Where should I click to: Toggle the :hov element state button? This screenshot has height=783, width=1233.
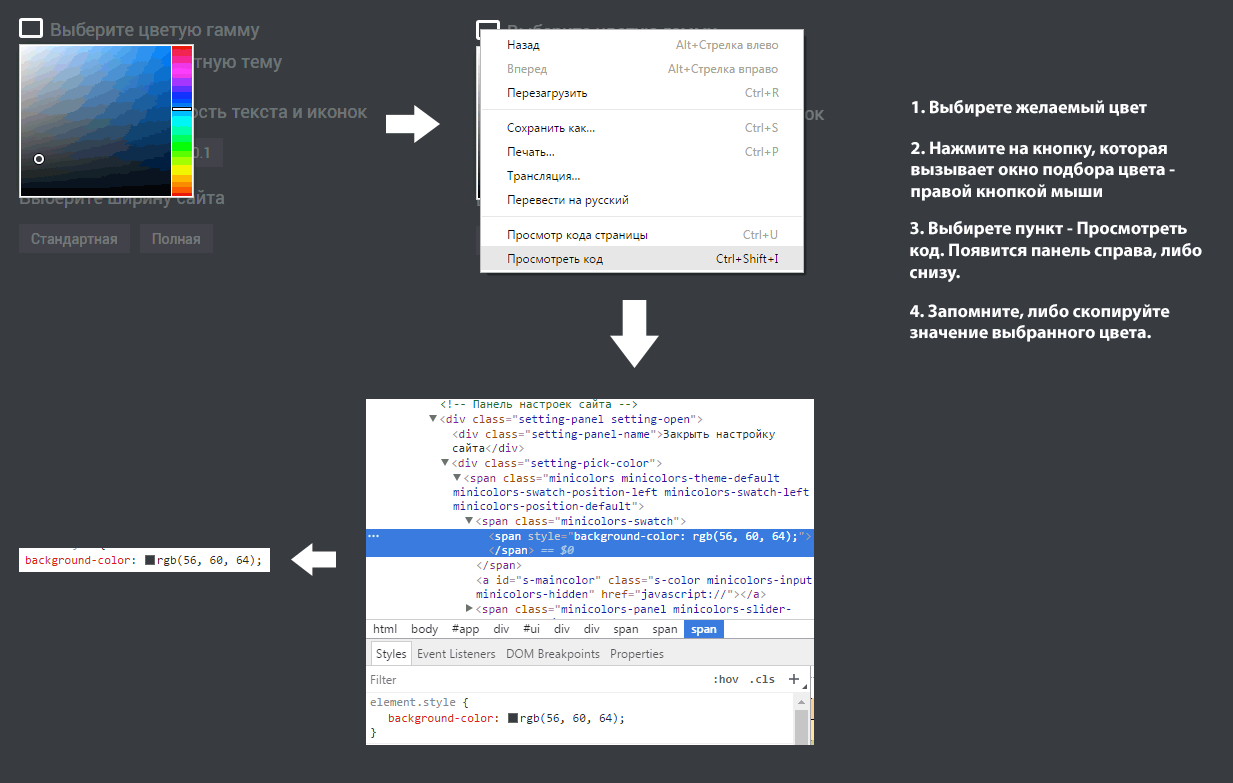coord(725,679)
